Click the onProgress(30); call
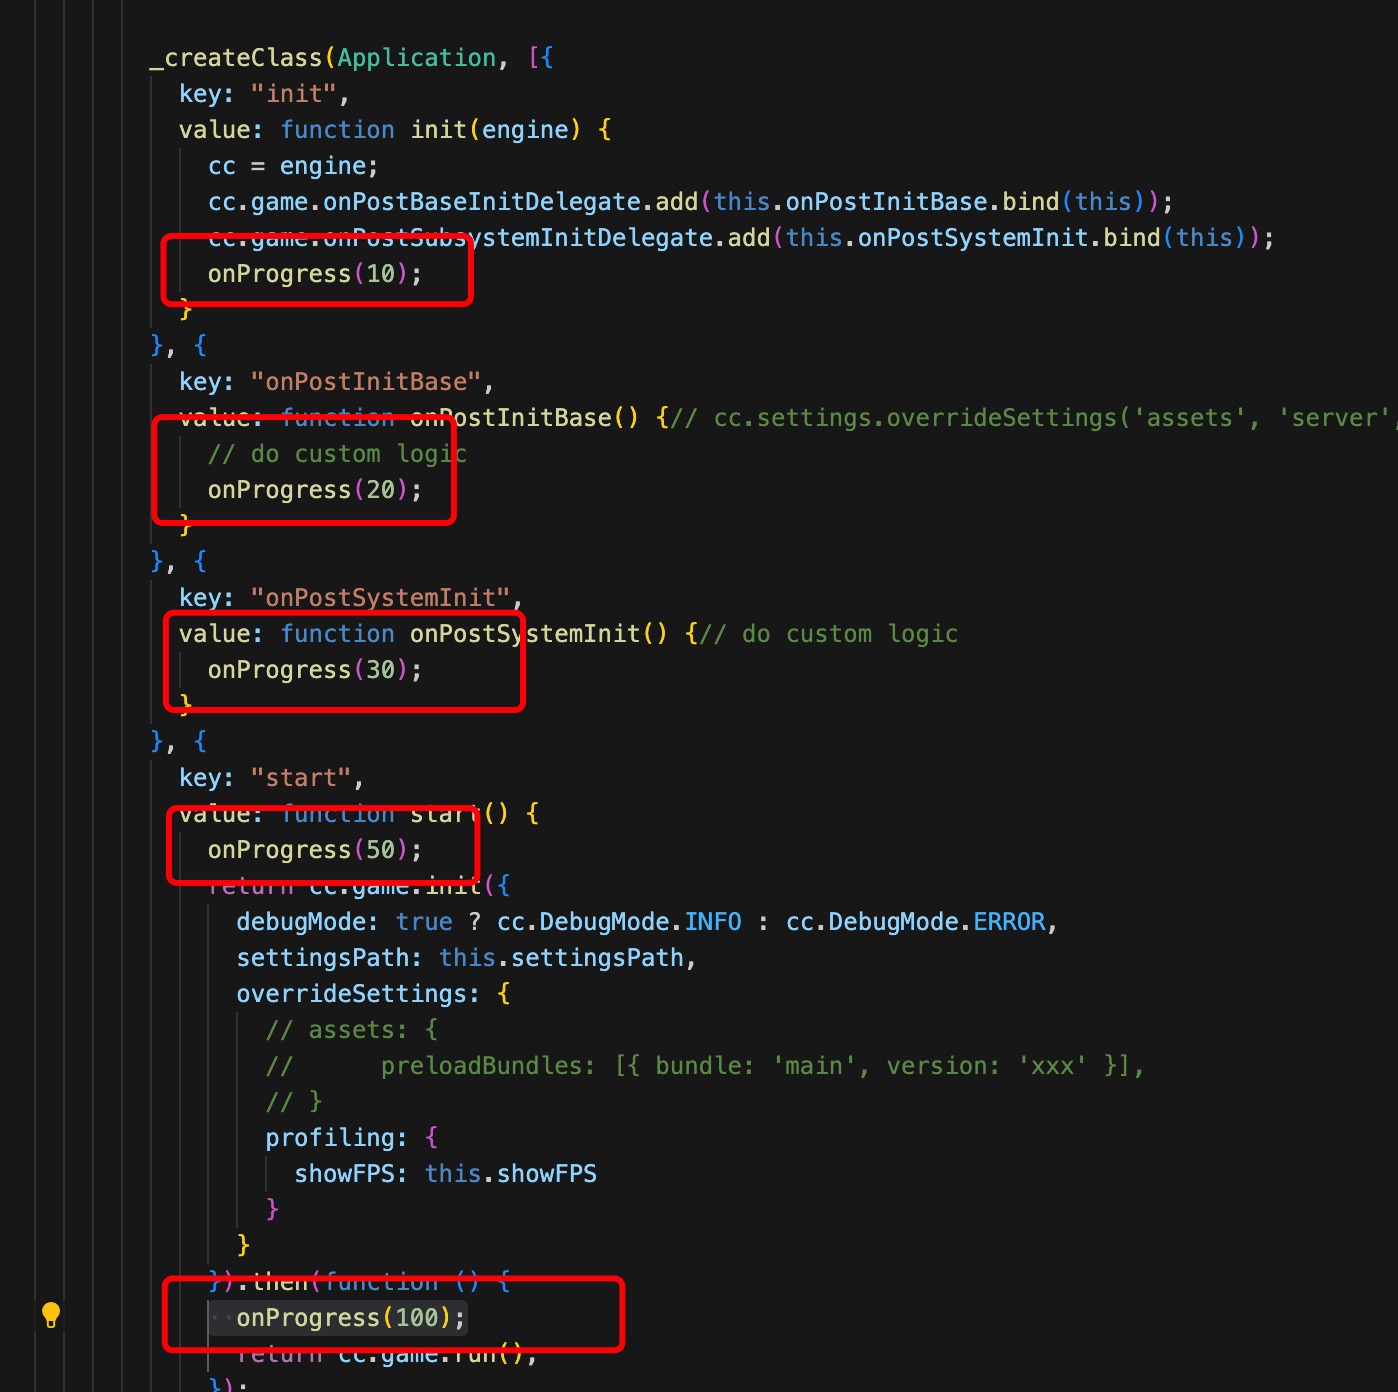The image size is (1398, 1392). (x=315, y=670)
